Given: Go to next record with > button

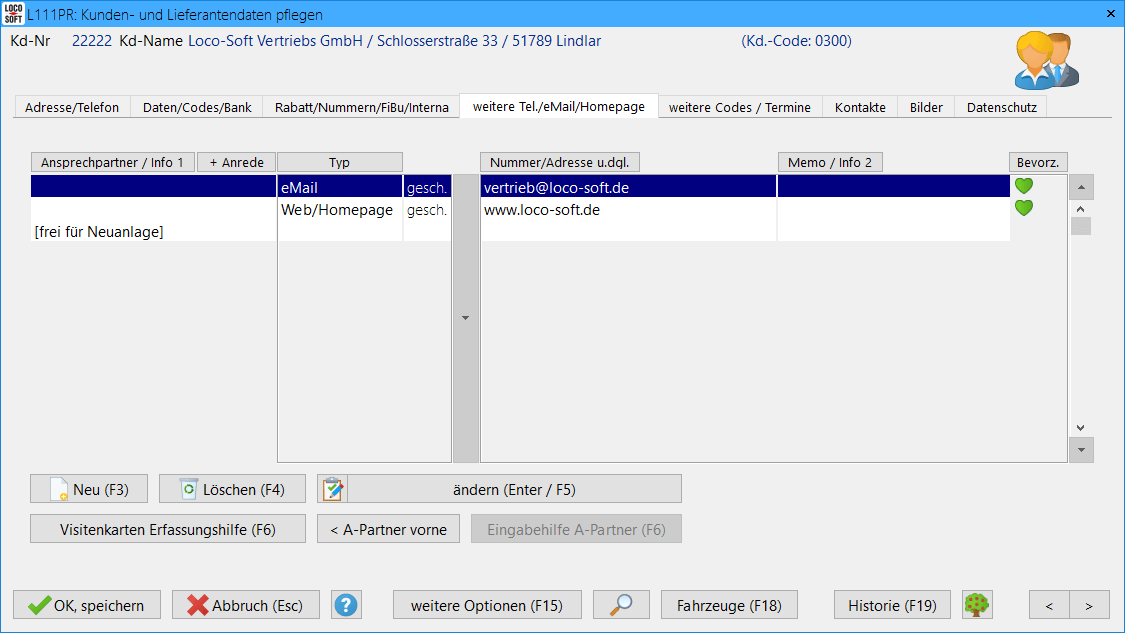Looking at the screenshot, I should [1089, 605].
